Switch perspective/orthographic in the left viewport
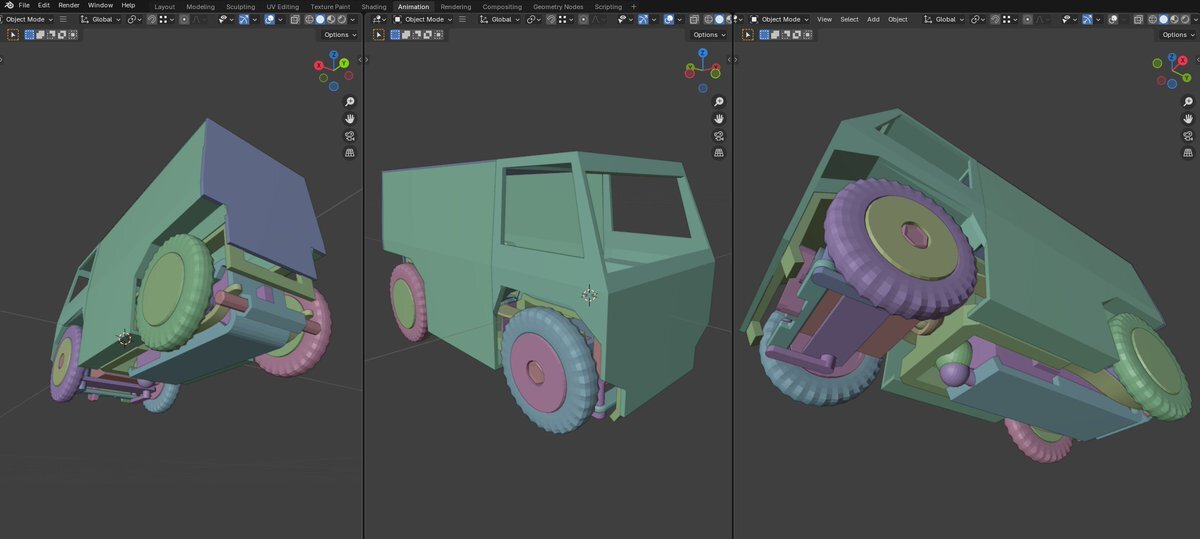The height and width of the screenshot is (539, 1200). [x=349, y=153]
